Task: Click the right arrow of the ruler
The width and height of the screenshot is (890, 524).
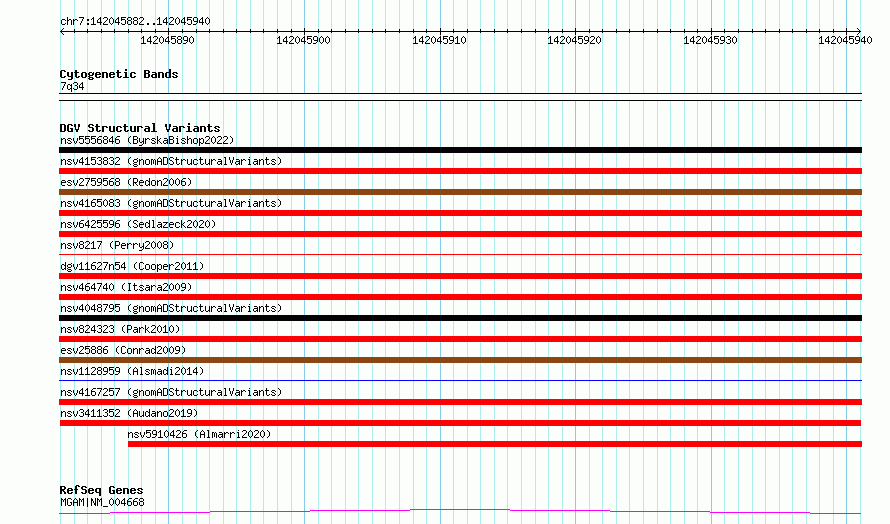Action: tap(859, 31)
